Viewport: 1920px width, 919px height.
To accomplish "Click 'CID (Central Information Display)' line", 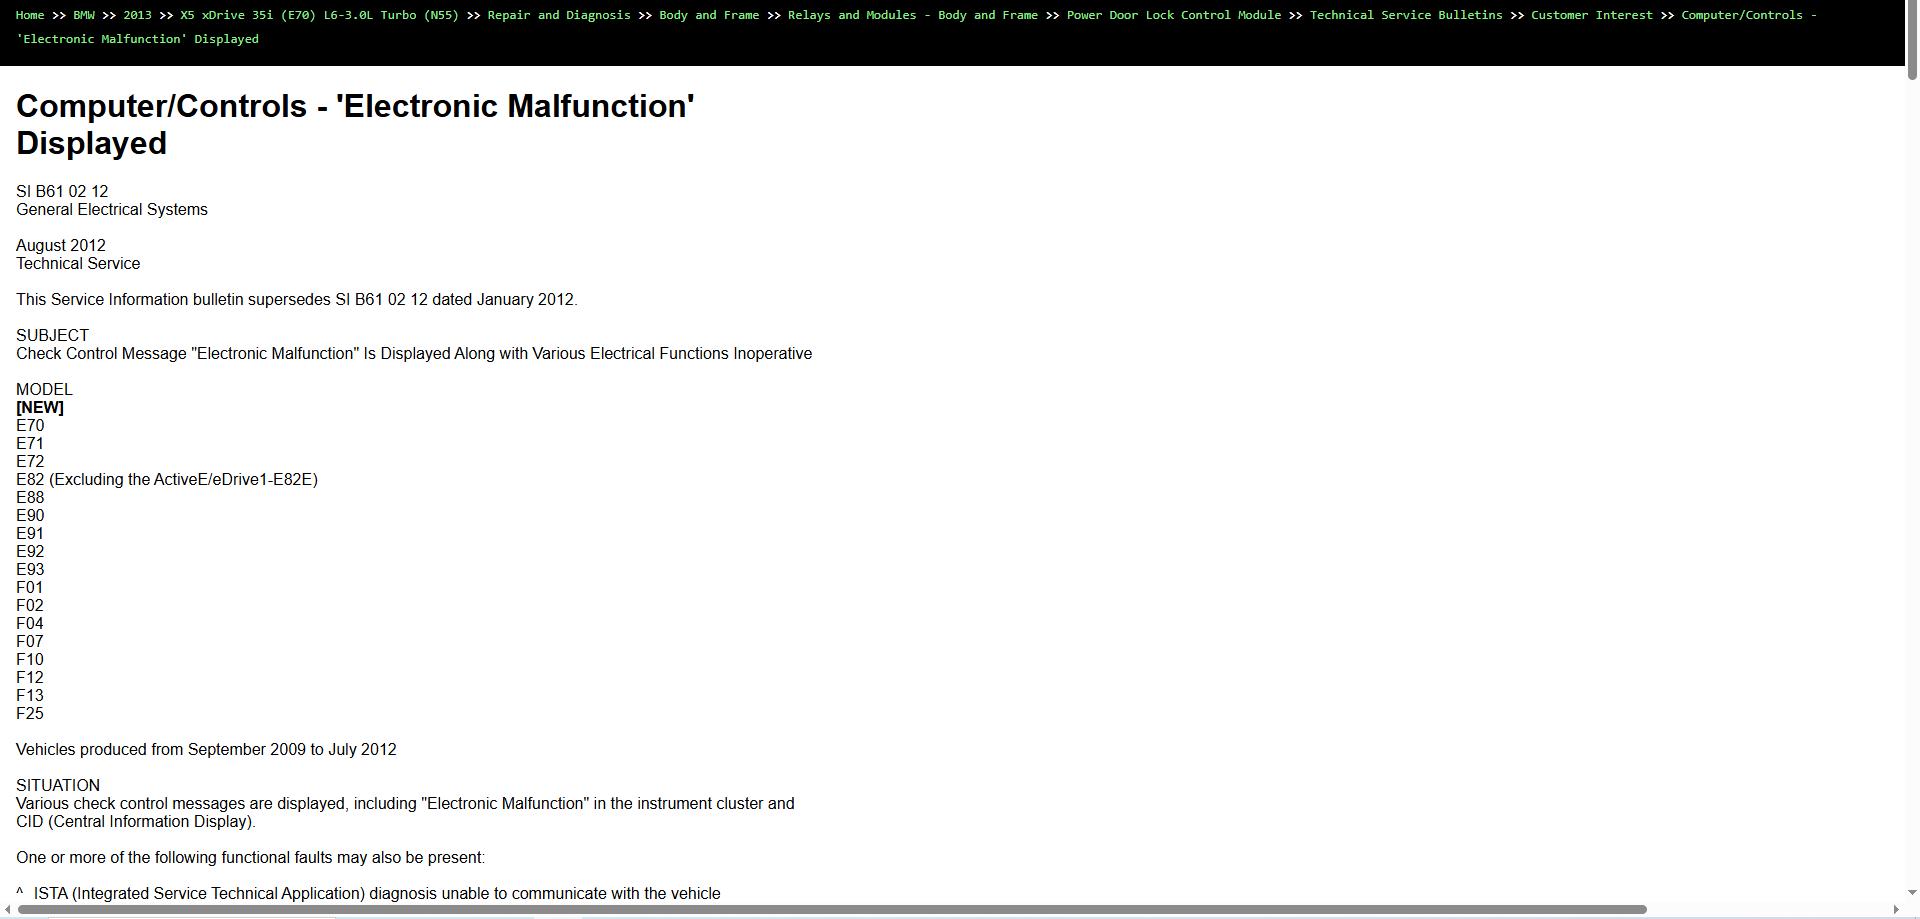I will click(136, 821).
